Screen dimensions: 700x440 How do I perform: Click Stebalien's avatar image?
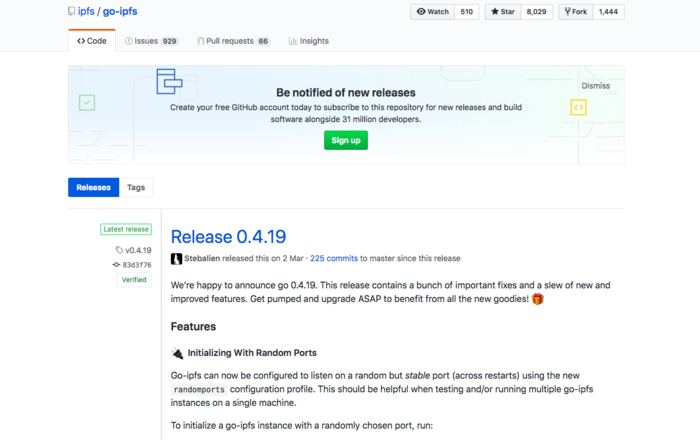pos(176,259)
